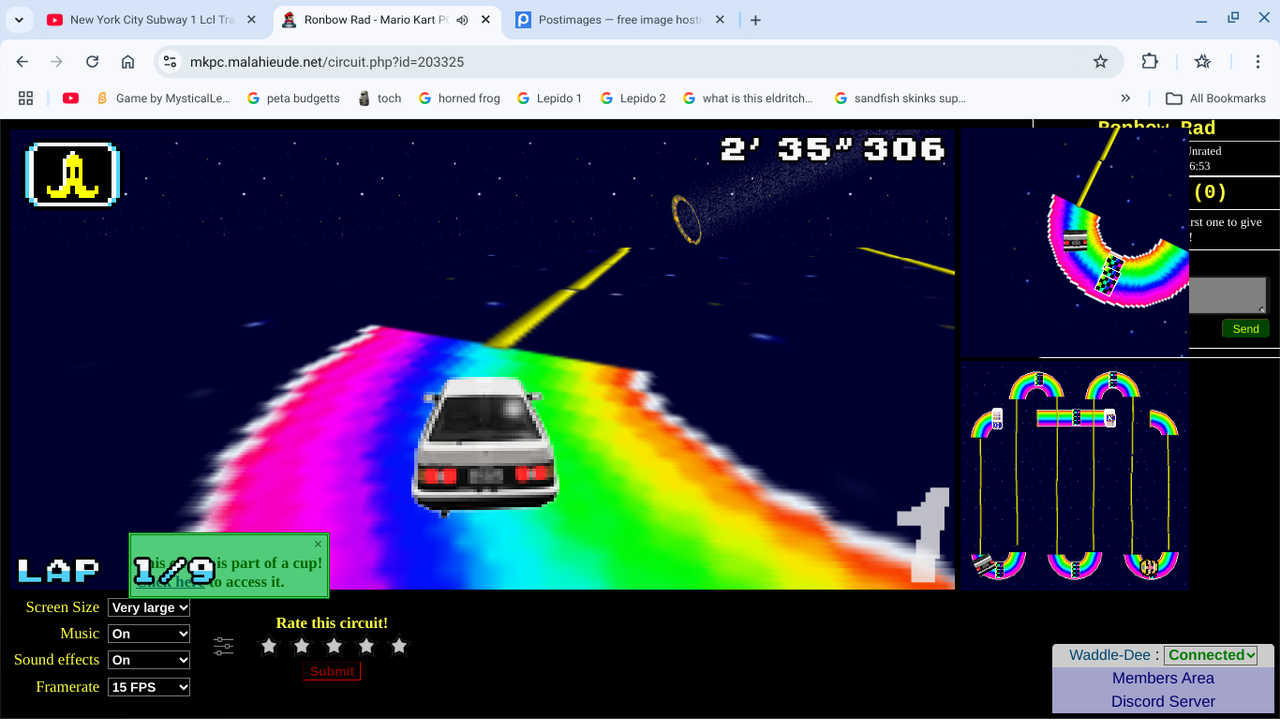Close the green cup notification
This screenshot has width=1280, height=720.
318,544
